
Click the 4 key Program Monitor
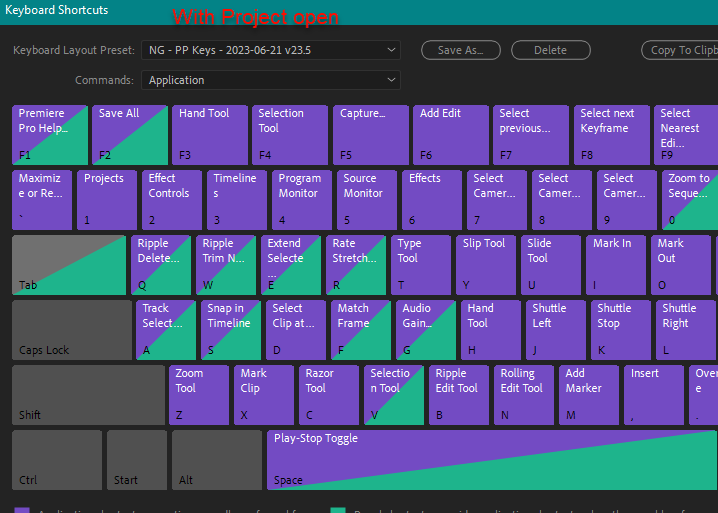click(302, 200)
